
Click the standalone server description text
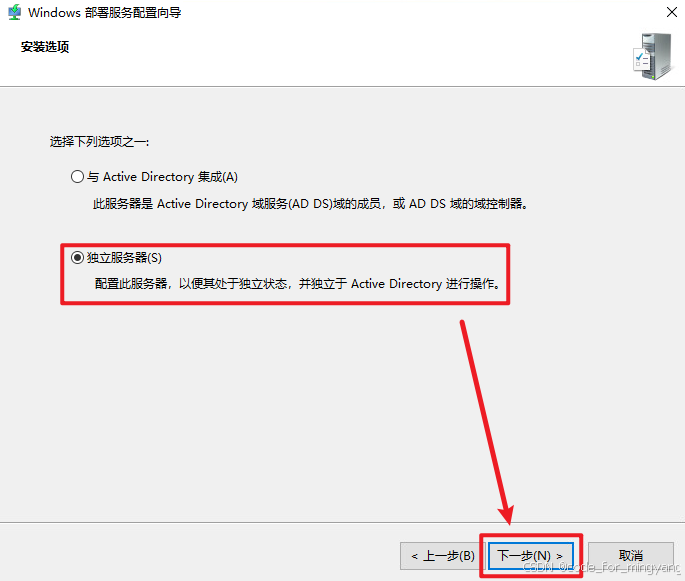pyautogui.click(x=298, y=284)
